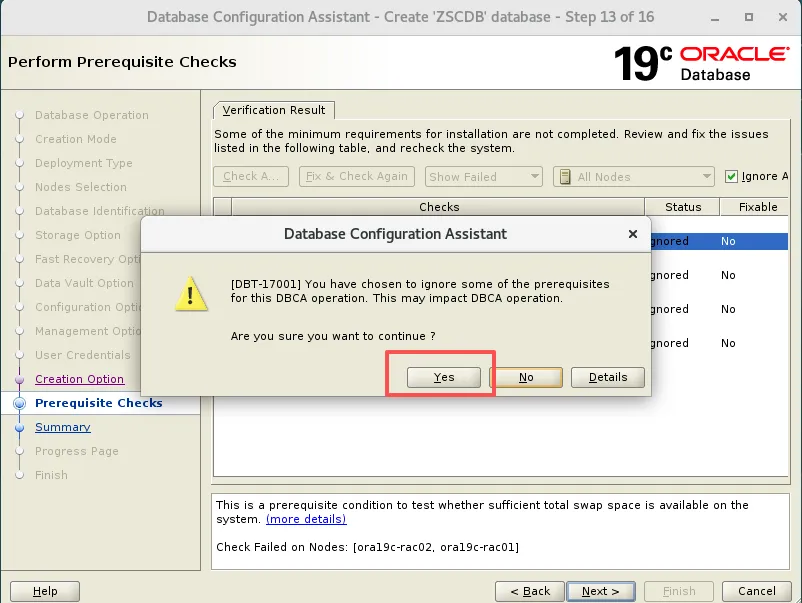802x603 pixels.
Task: Select the Nodes Selection step
Action: [81, 187]
